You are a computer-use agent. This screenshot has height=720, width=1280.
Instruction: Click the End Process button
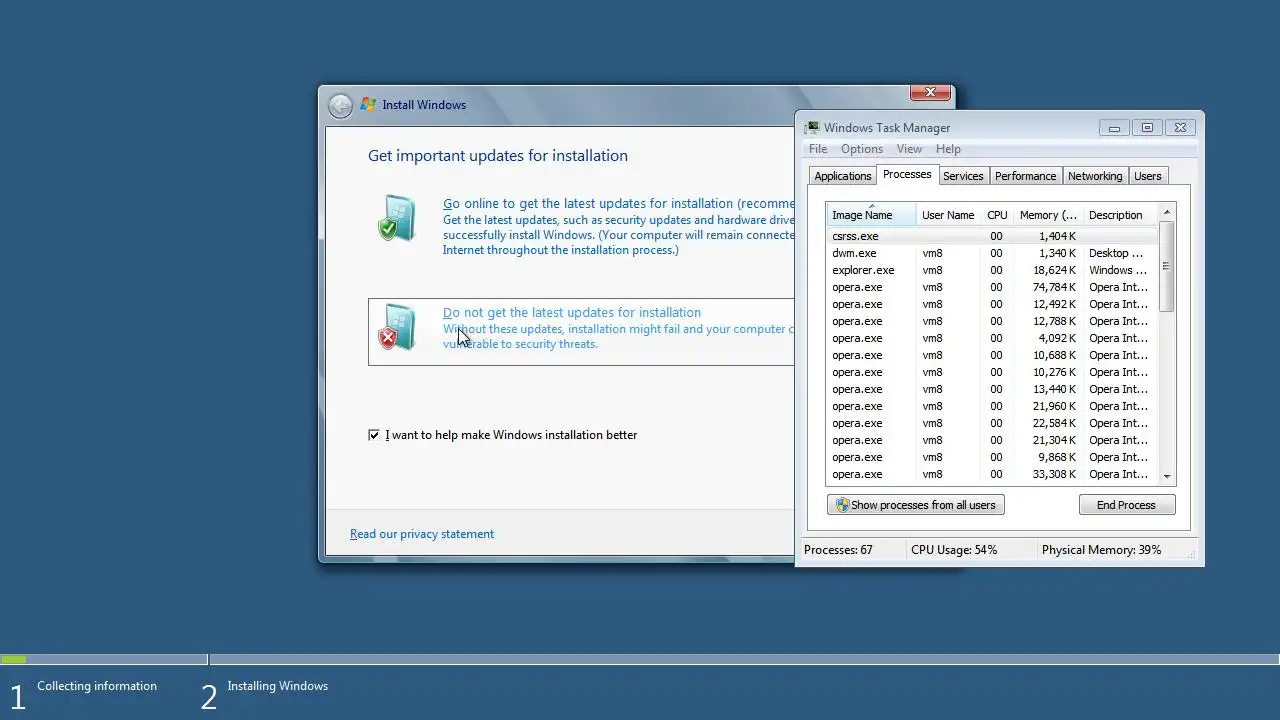tap(1126, 505)
